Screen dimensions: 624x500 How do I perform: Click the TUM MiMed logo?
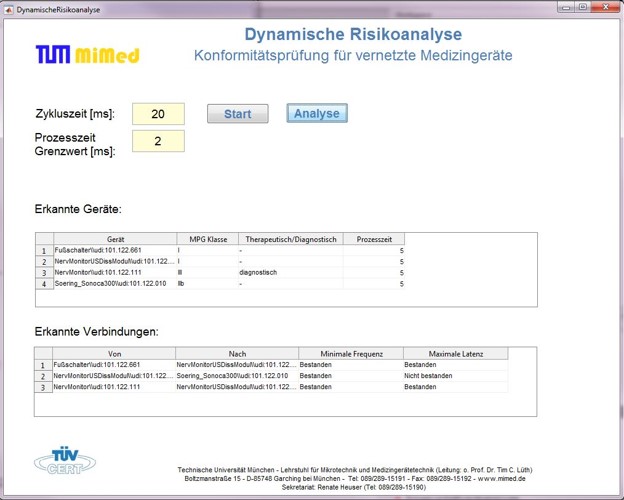pyautogui.click(x=87, y=54)
